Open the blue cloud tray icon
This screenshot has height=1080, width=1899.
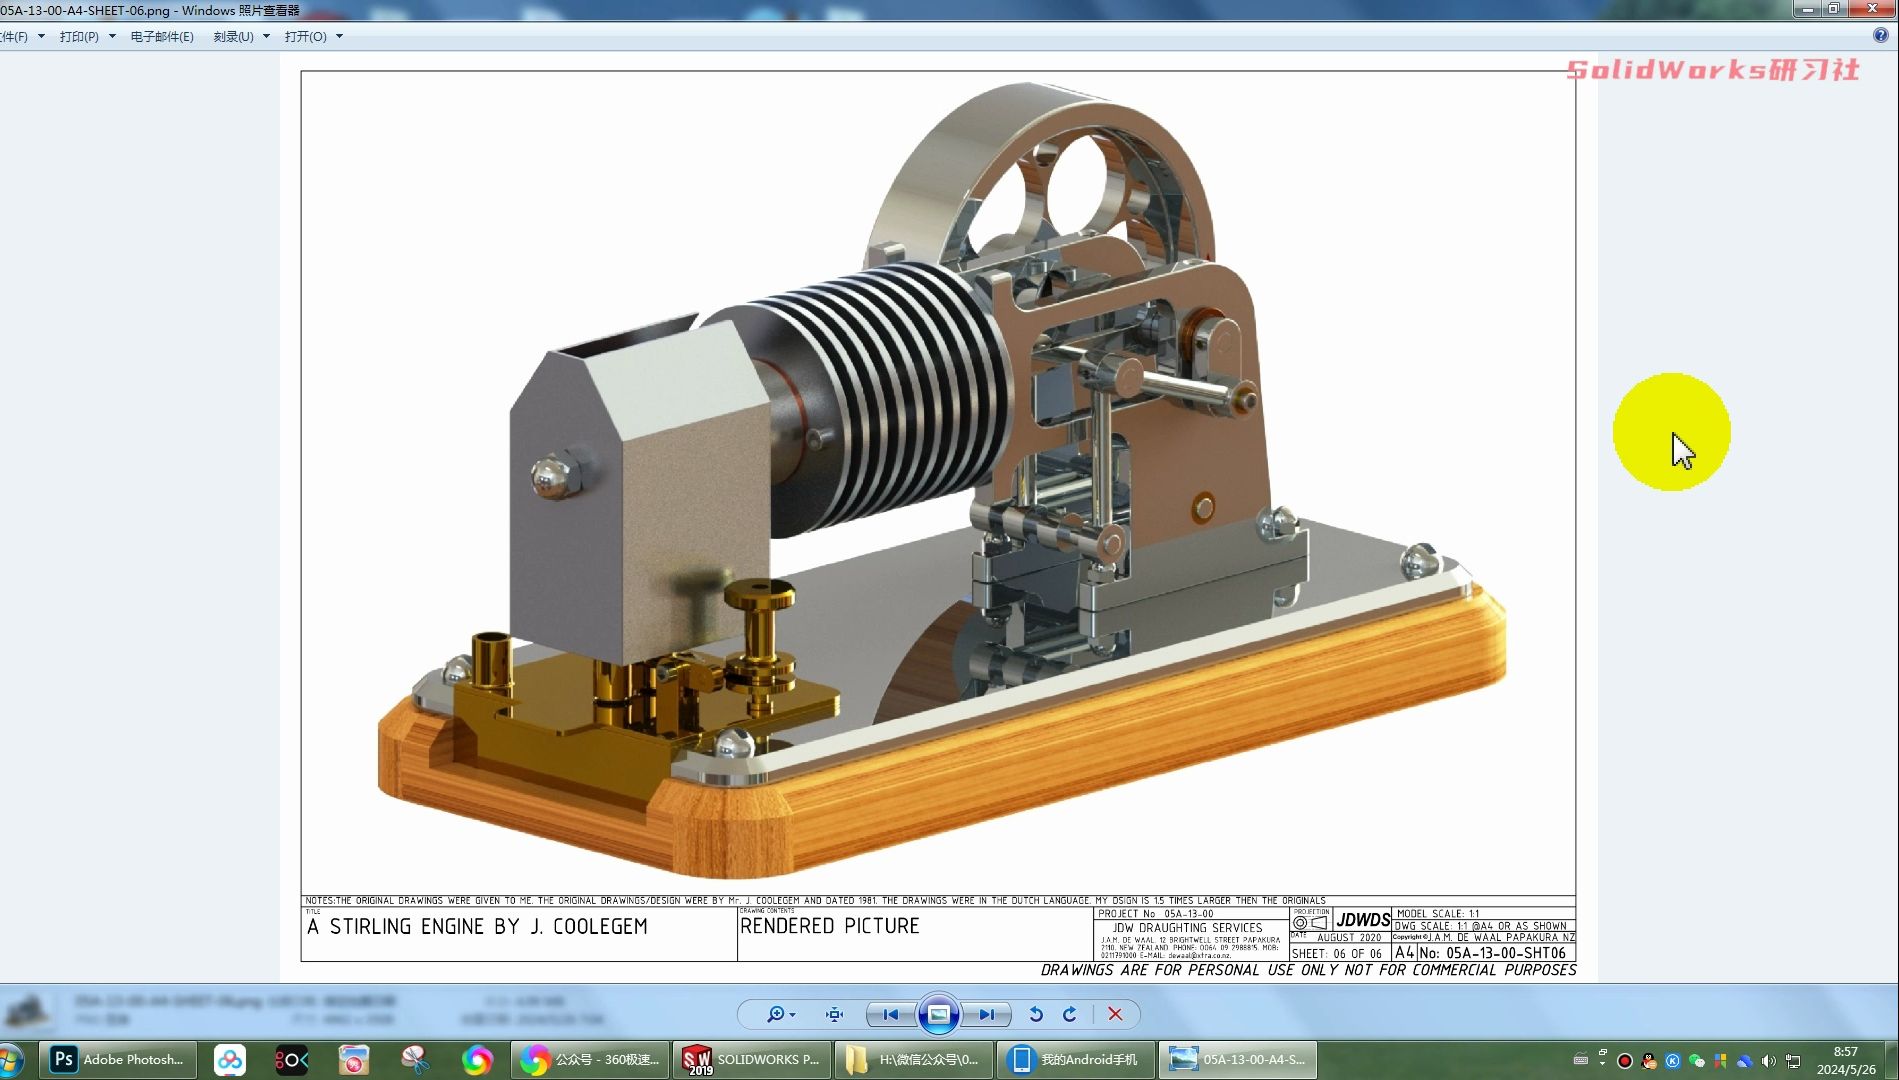(x=1745, y=1061)
